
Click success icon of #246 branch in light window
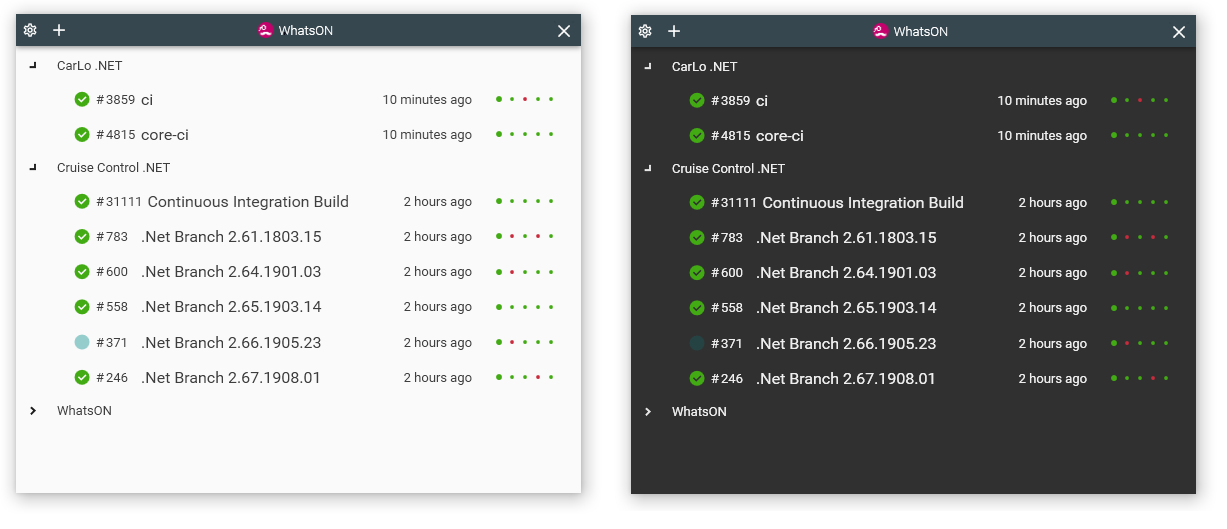pos(82,377)
